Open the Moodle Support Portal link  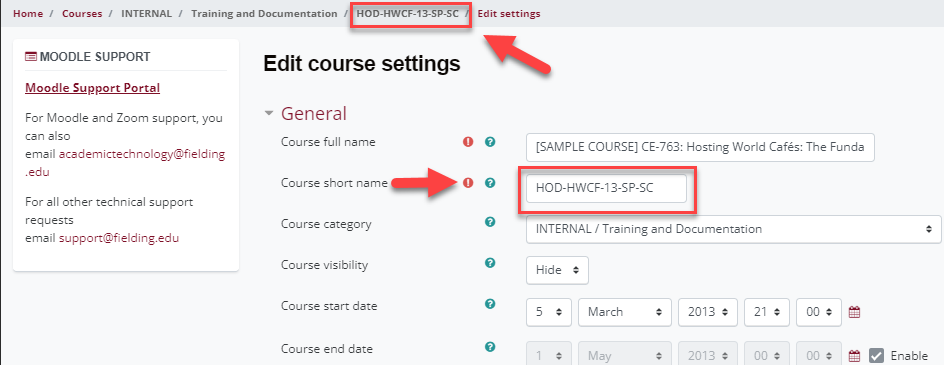pos(93,88)
